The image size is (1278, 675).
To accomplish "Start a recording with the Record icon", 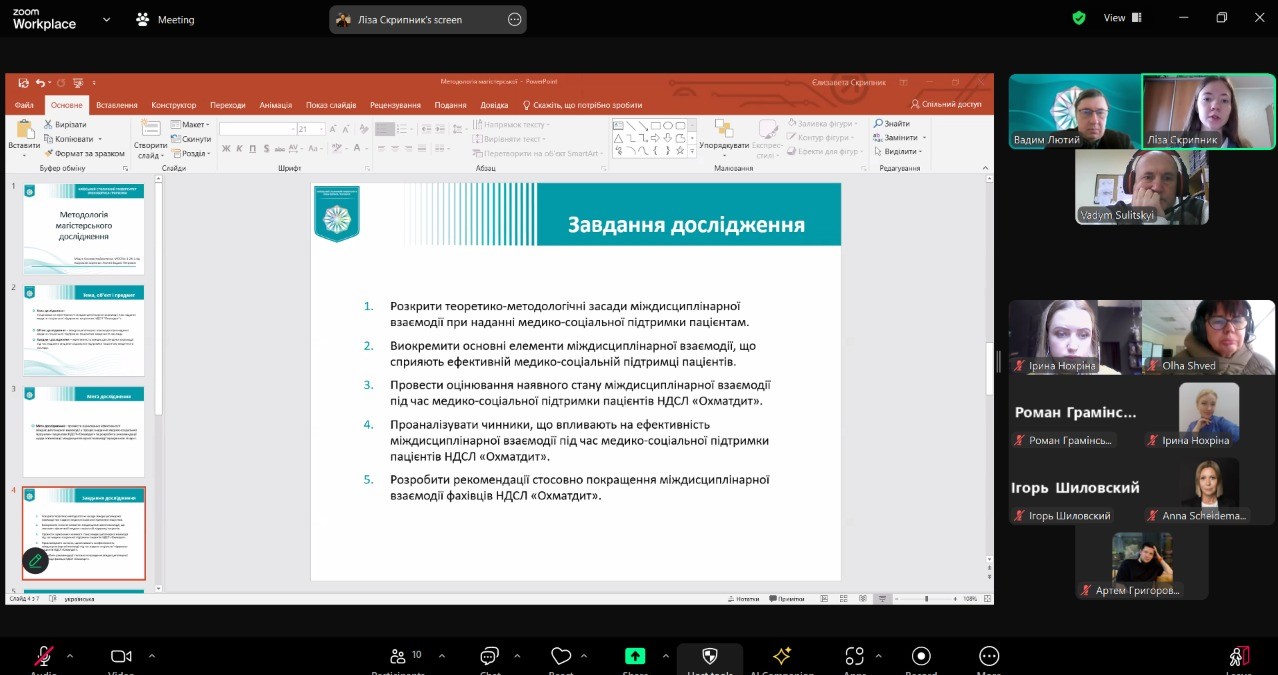I will click(x=920, y=657).
